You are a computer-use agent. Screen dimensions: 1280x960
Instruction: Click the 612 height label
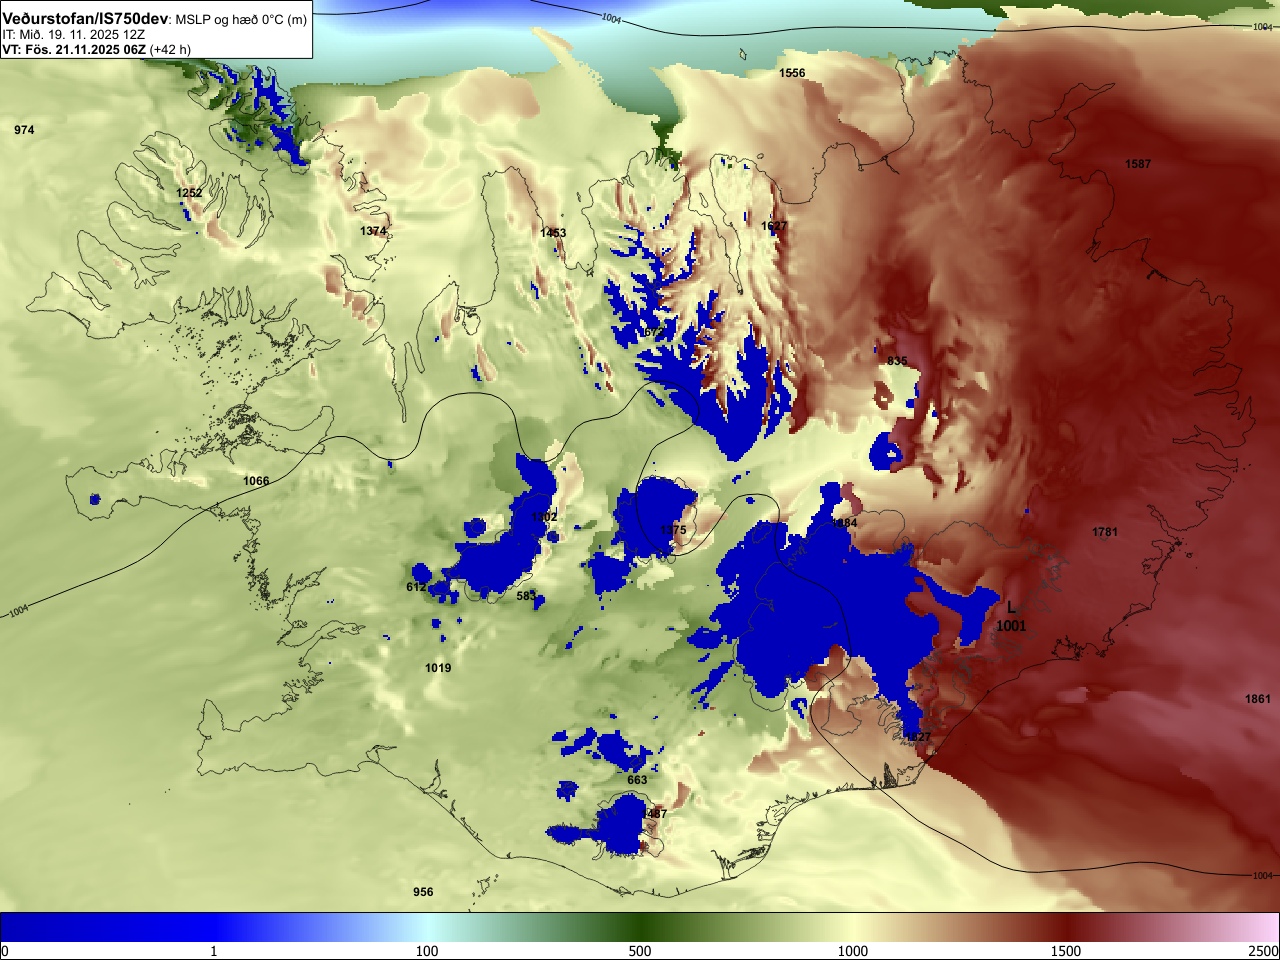pyautogui.click(x=417, y=587)
